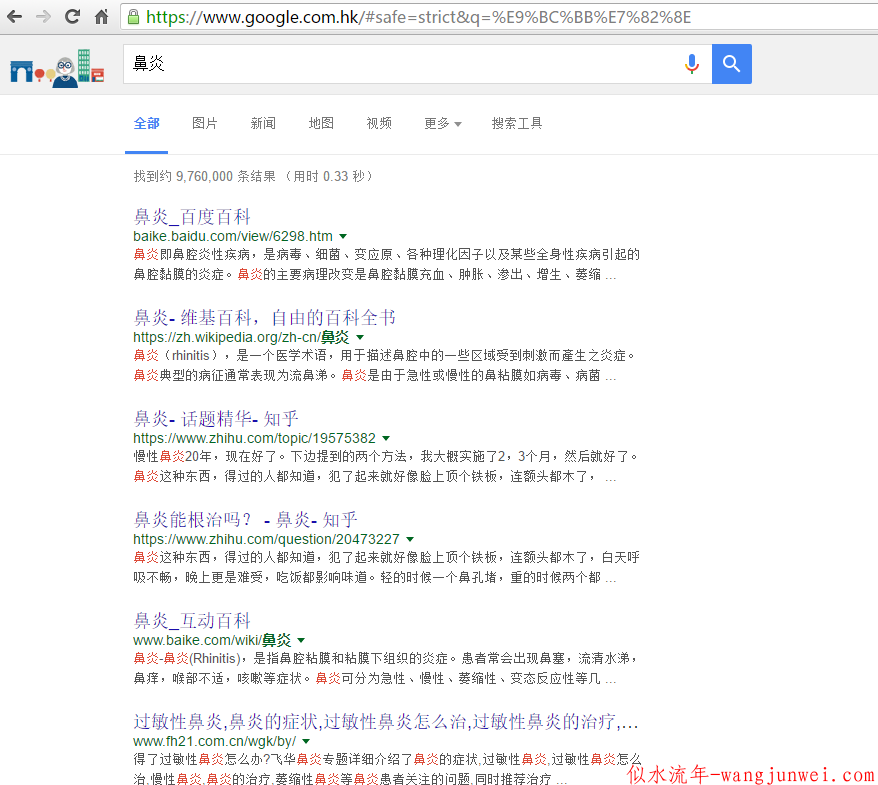
Task: Click the https://www.zhihu.com/question/20473227 URL text
Action: pos(267,539)
